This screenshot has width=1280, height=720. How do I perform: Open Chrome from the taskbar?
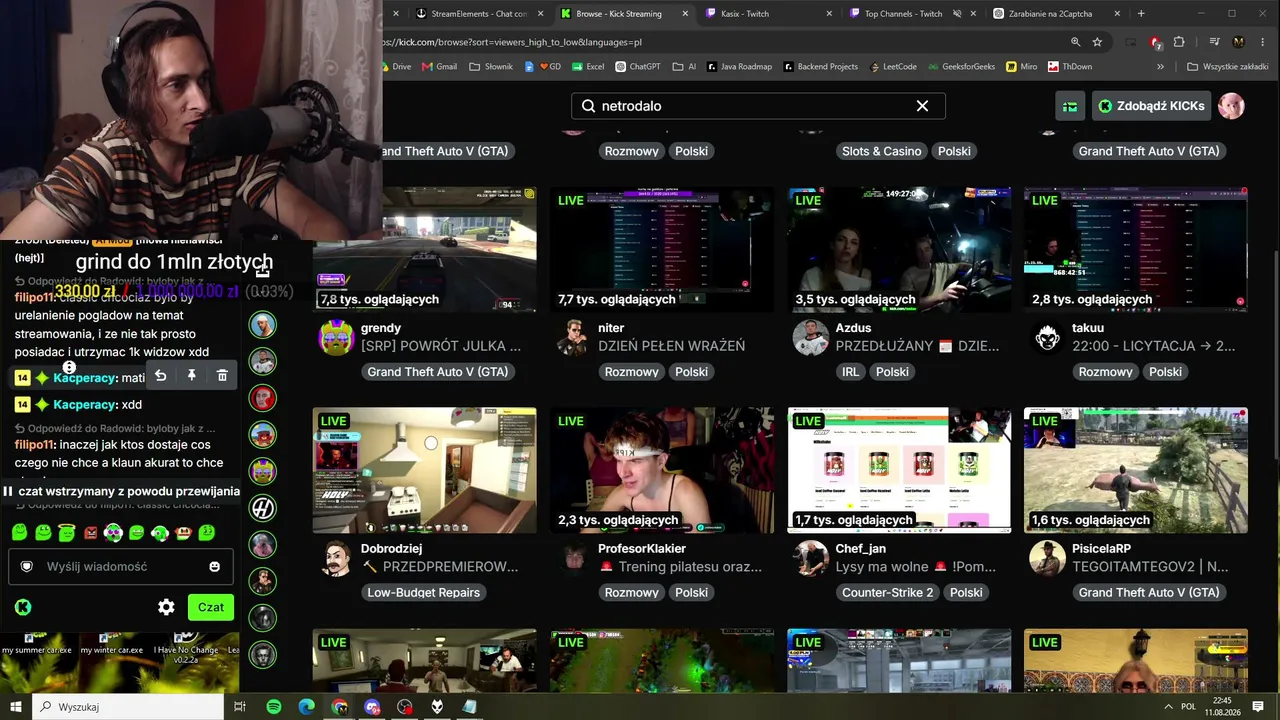pyautogui.click(x=340, y=707)
